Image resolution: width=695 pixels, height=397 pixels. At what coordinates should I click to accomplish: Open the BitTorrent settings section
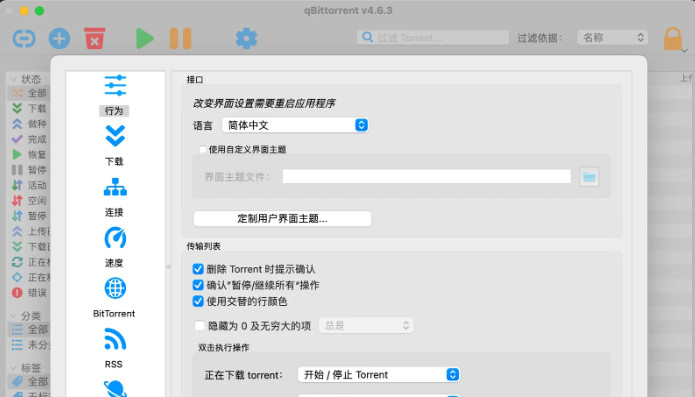[114, 298]
